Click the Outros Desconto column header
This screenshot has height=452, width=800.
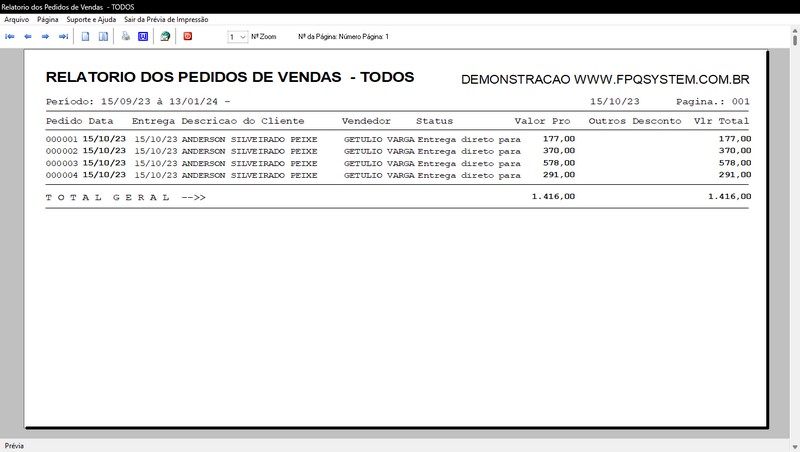(x=635, y=121)
